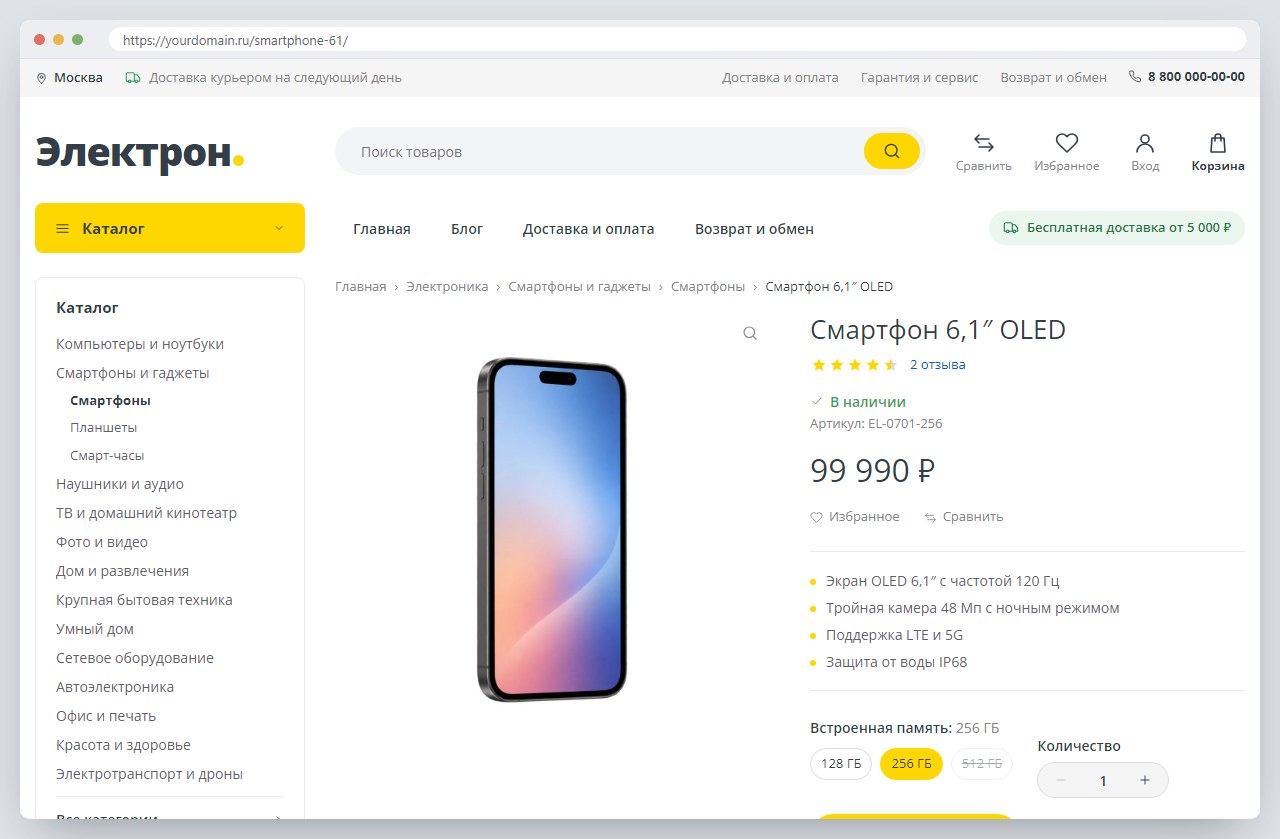Decrease quantity with the minus button
Screen dimensions: 1280x839
click(x=1061, y=780)
